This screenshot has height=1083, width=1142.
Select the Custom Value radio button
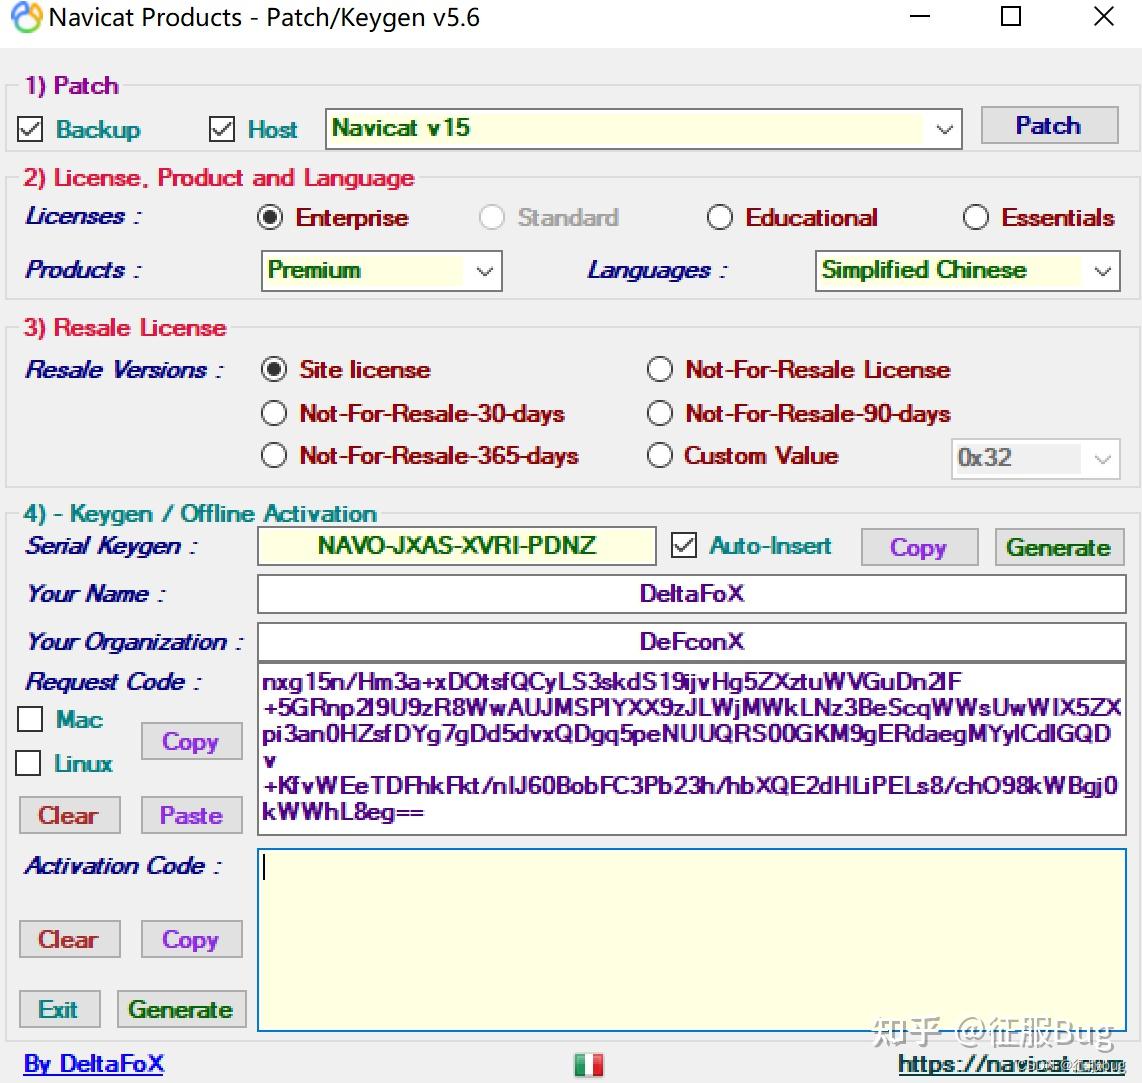point(660,455)
